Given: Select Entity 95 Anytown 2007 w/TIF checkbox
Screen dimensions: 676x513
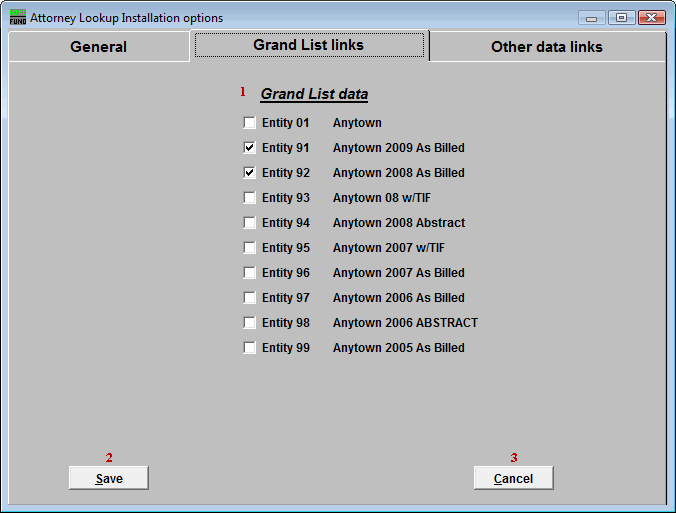Looking at the screenshot, I should (x=249, y=248).
